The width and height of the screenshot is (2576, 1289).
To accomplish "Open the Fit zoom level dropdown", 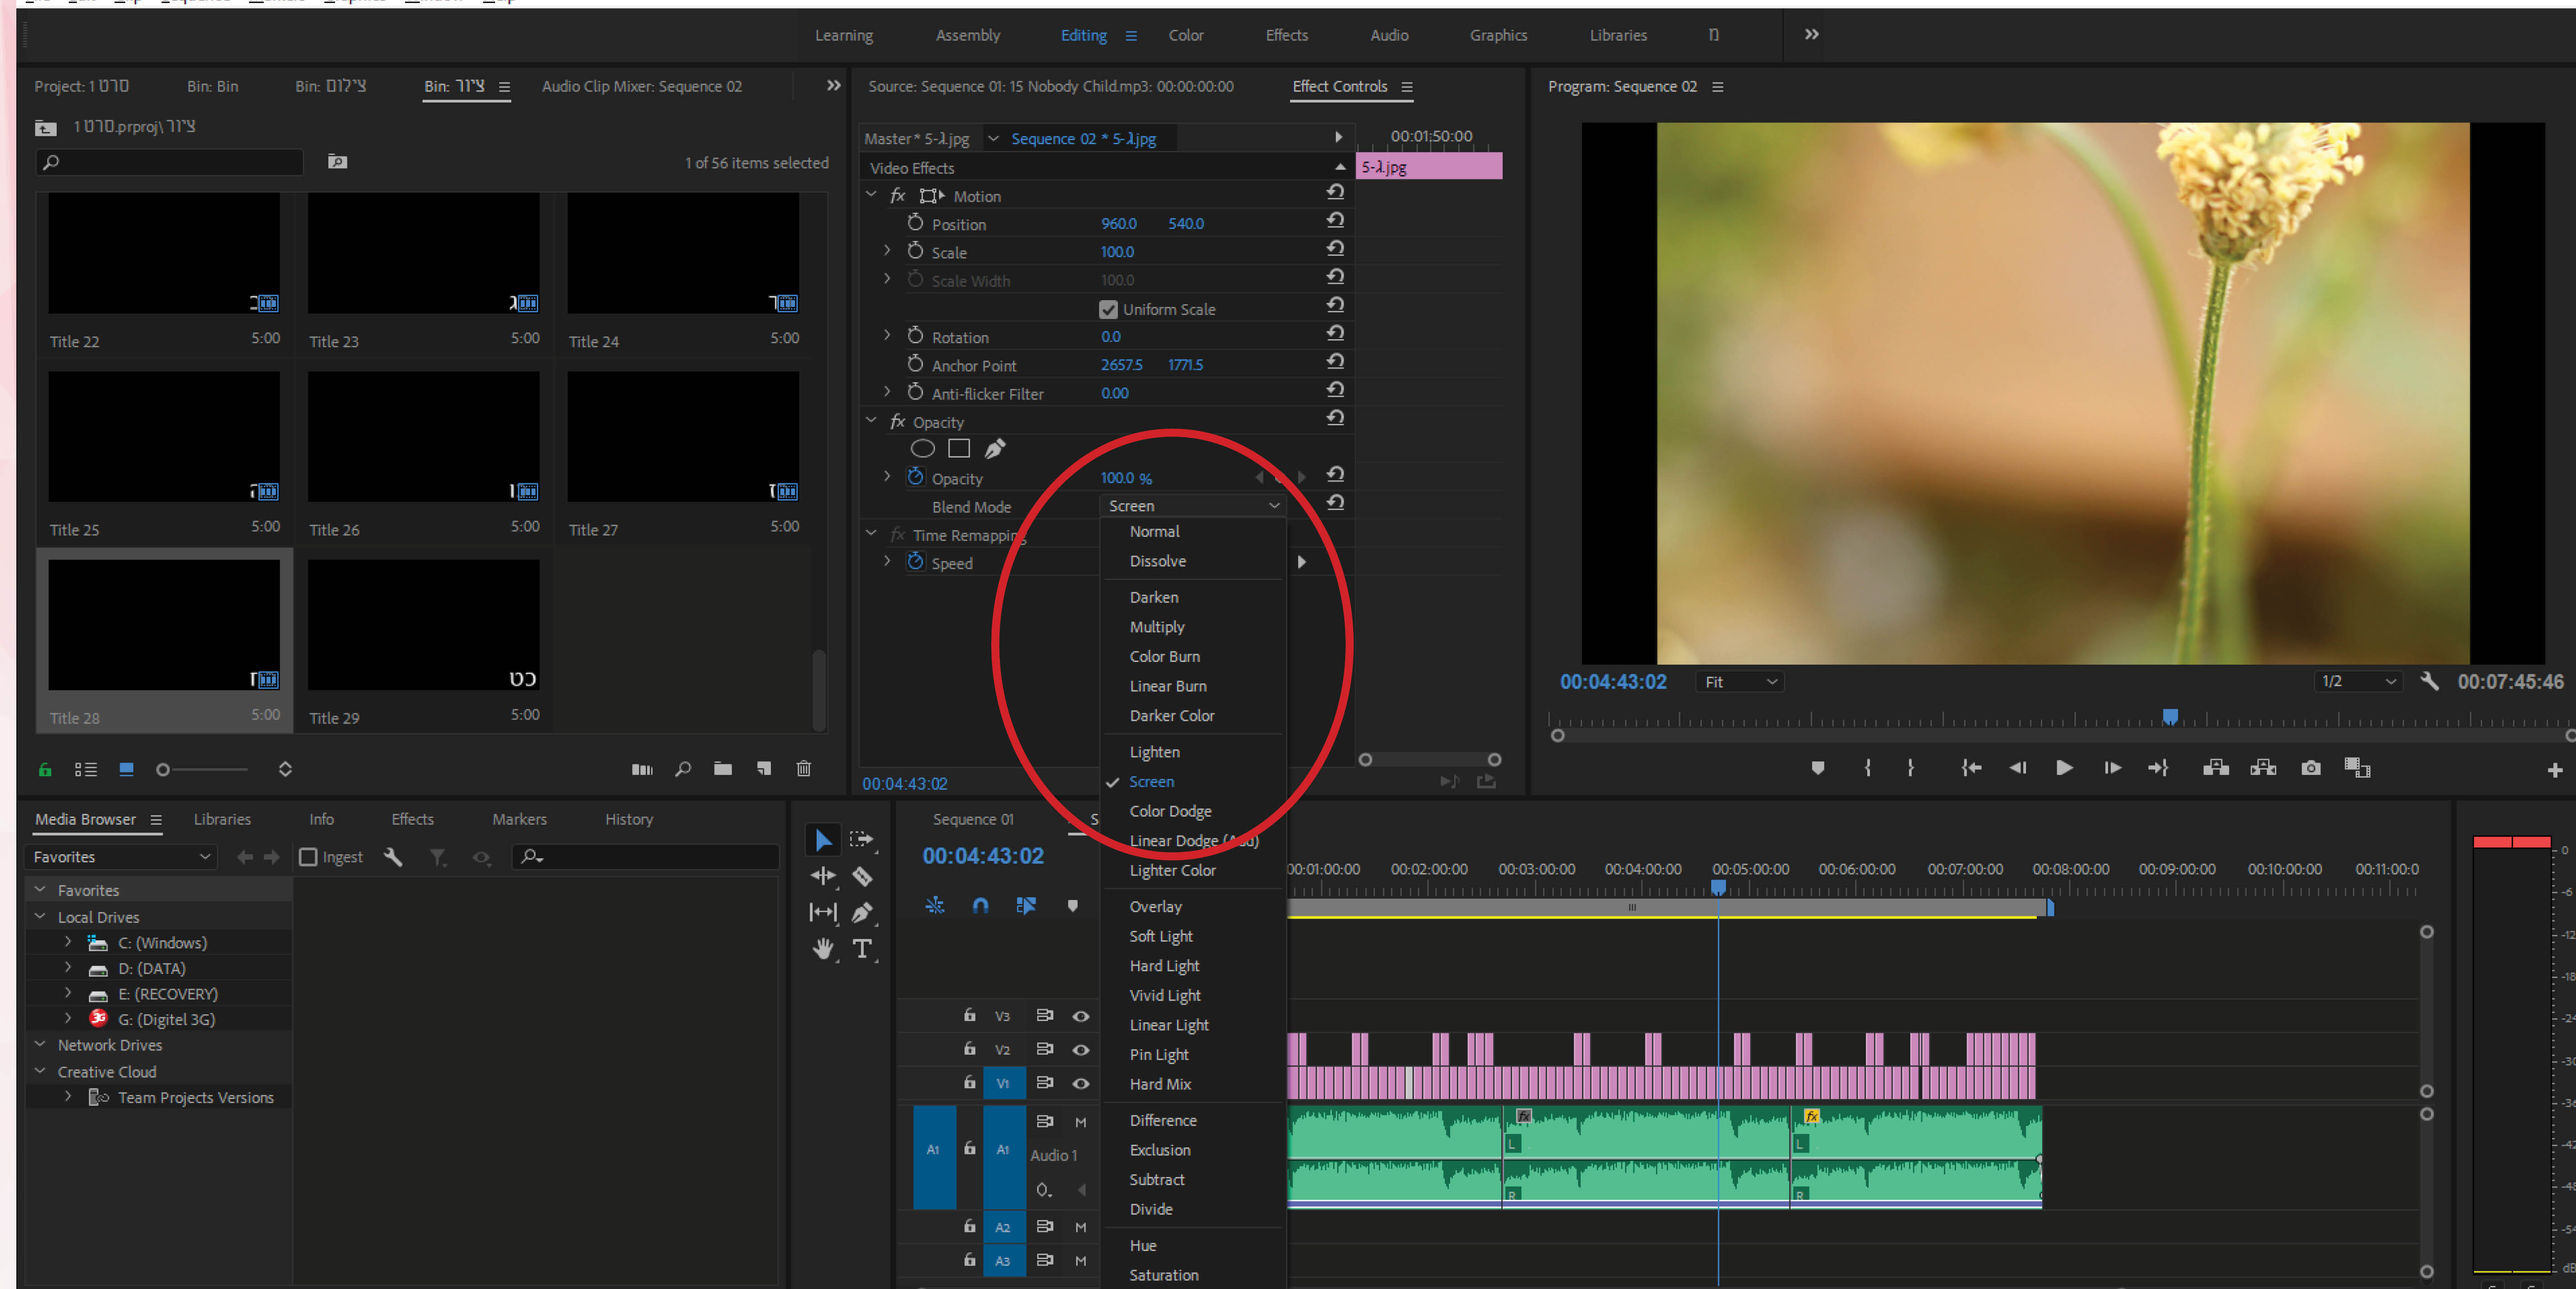I will [1740, 682].
